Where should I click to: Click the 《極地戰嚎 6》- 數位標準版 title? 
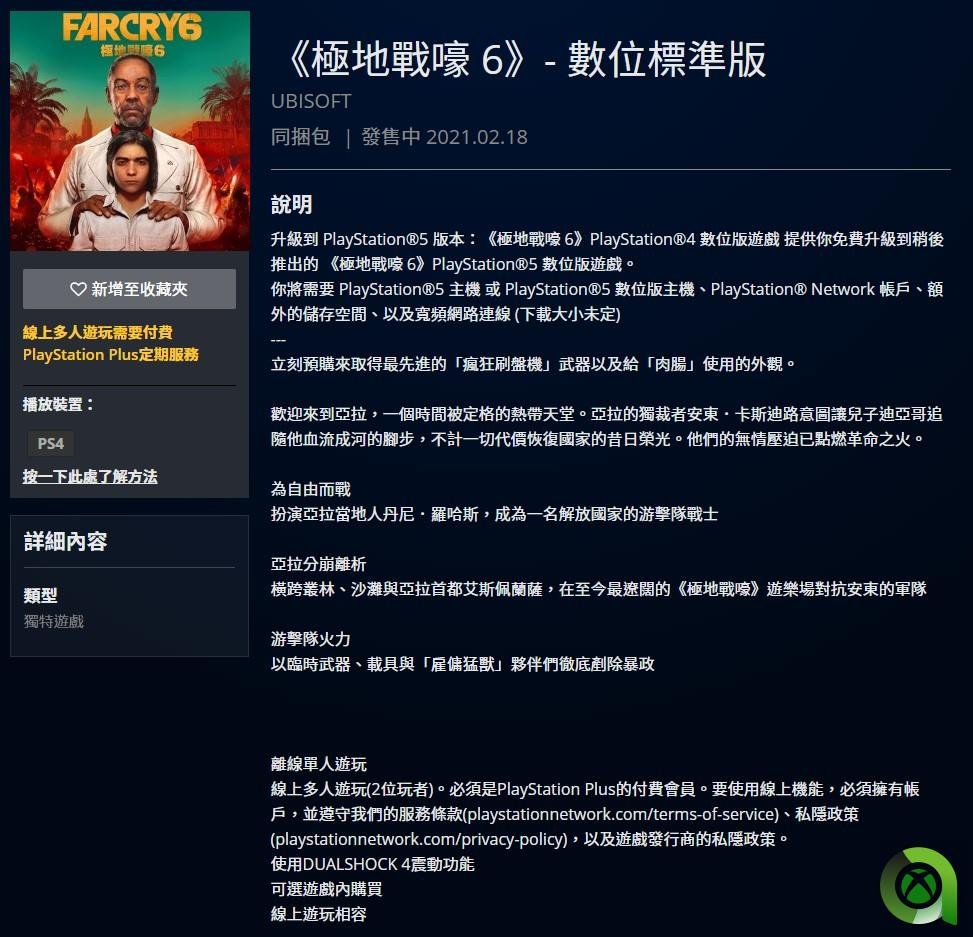coord(525,60)
